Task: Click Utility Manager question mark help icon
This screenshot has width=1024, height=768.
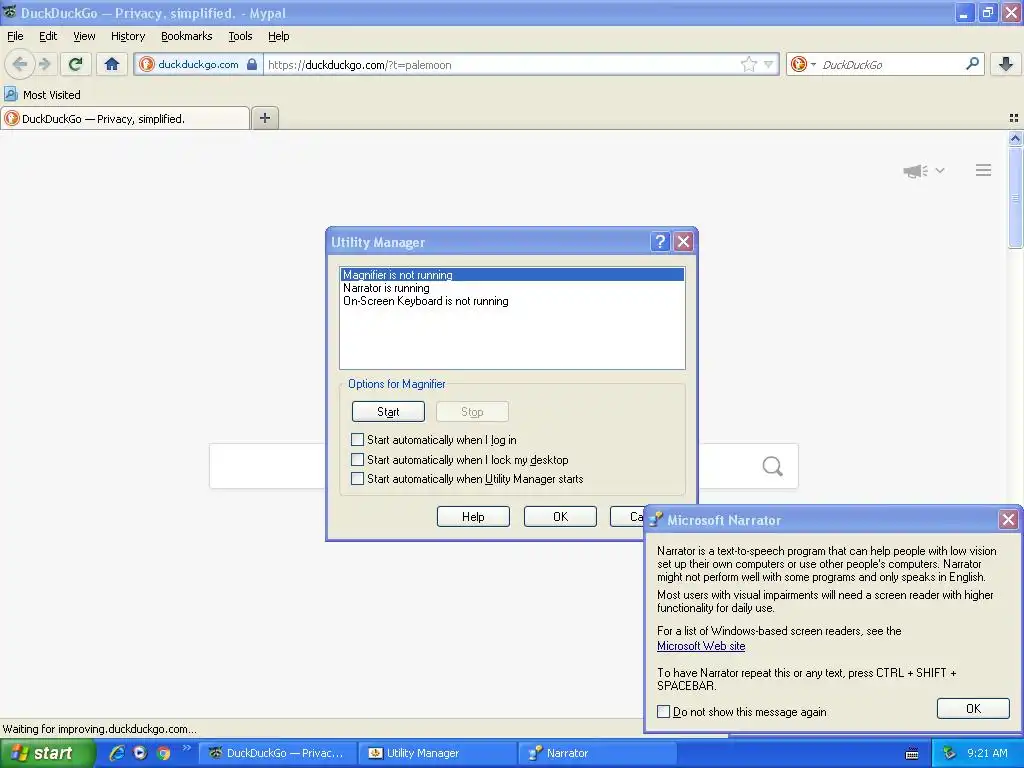Action: coord(660,242)
